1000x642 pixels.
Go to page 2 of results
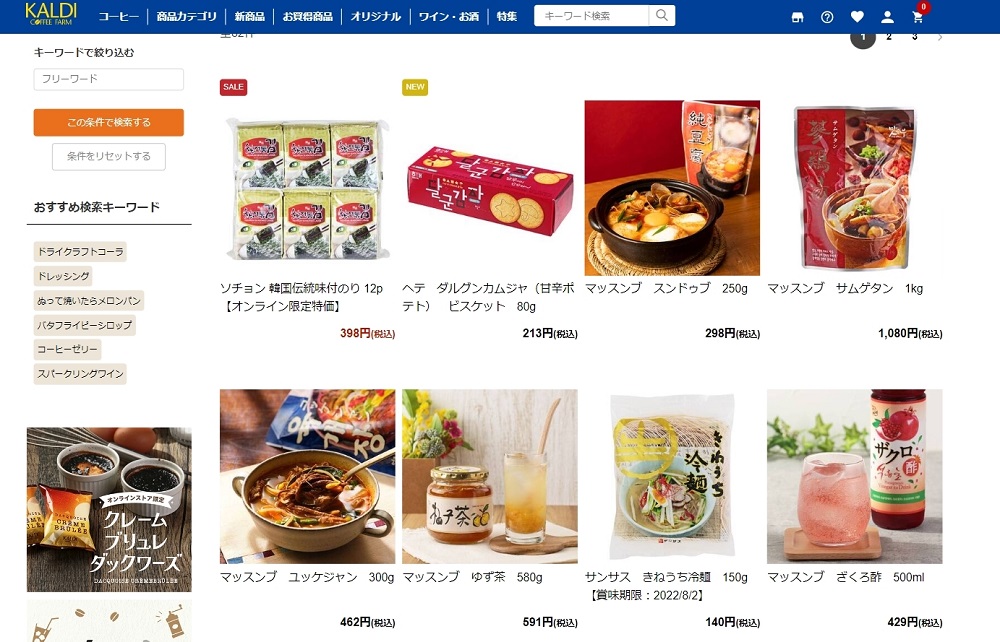click(x=889, y=37)
